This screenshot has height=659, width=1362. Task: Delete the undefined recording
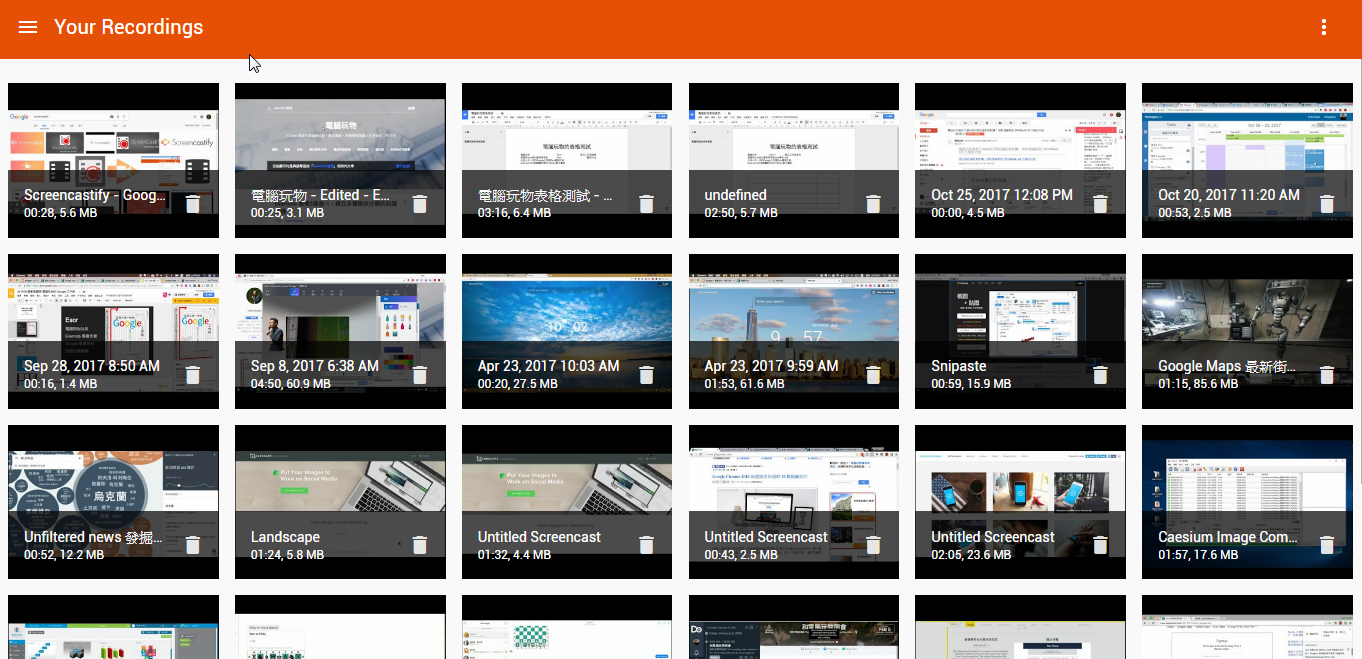[873, 204]
